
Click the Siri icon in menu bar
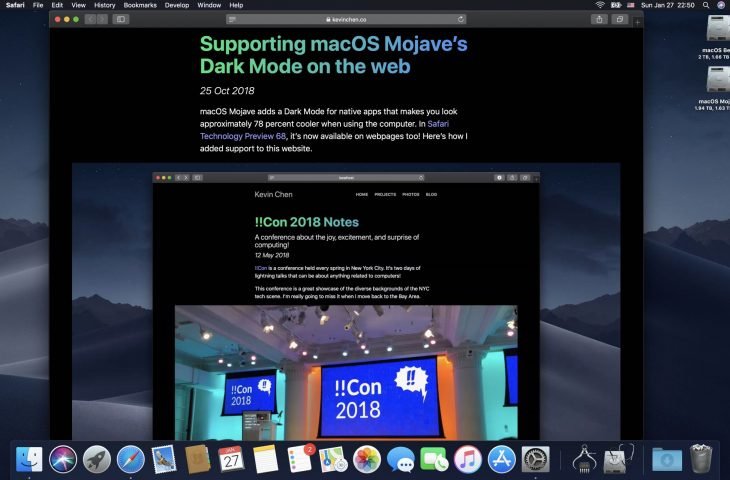721,5
